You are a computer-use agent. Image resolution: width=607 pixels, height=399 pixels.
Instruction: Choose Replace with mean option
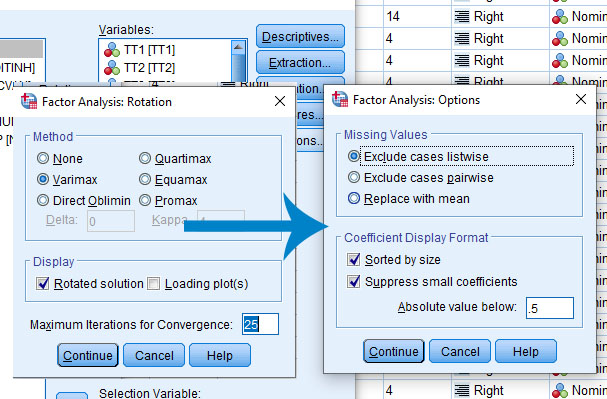(353, 198)
